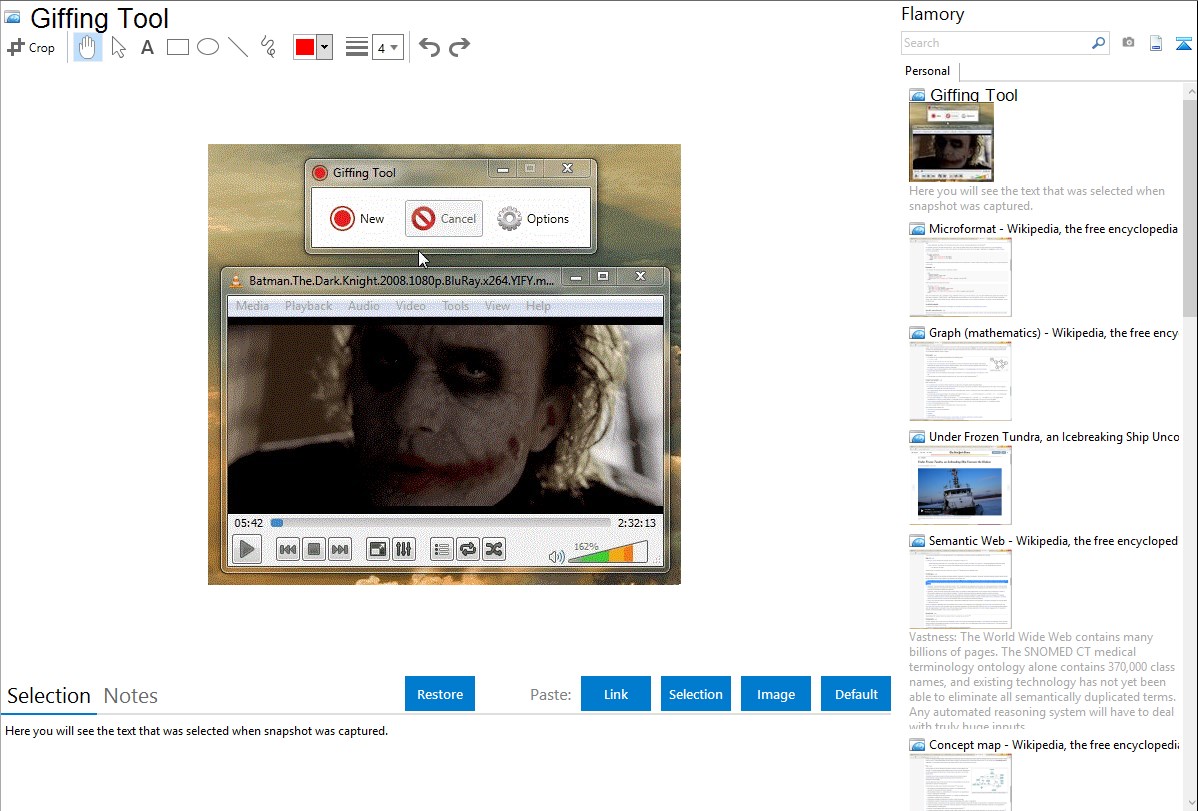The image size is (1198, 811).
Task: Activate the hand pan tool
Action: tap(87, 47)
